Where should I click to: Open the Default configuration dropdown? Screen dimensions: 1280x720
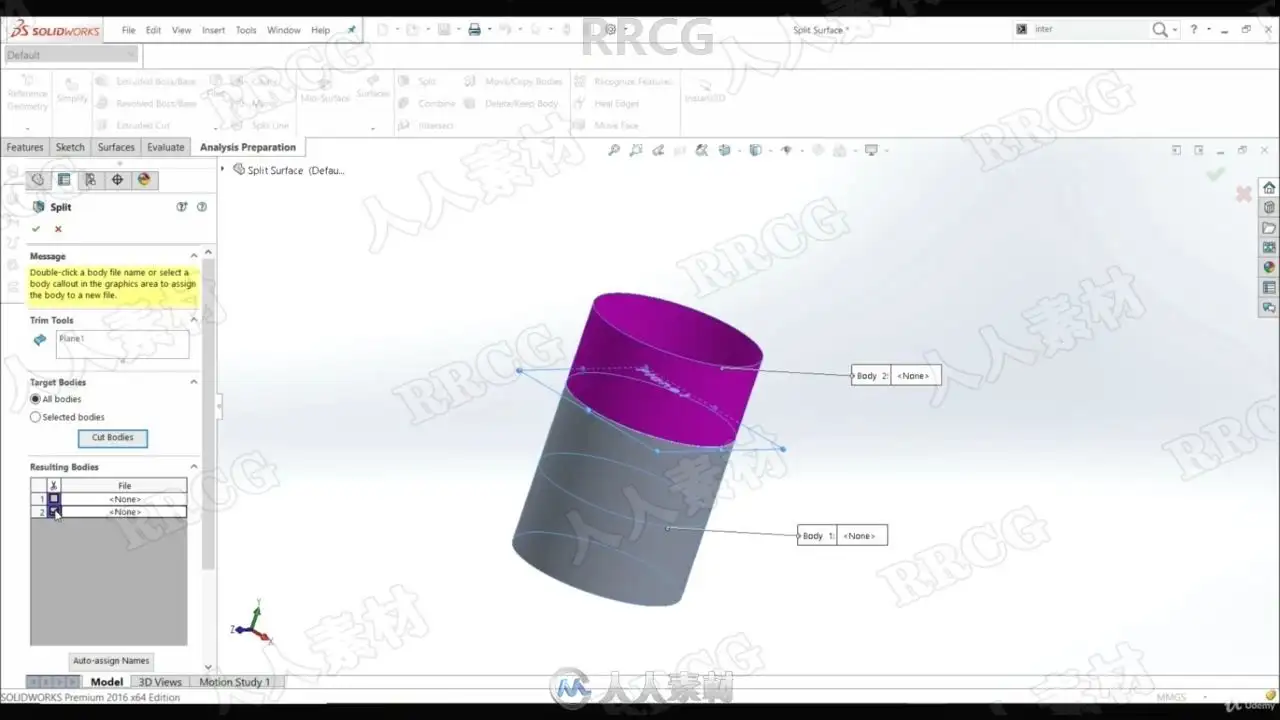click(x=70, y=55)
